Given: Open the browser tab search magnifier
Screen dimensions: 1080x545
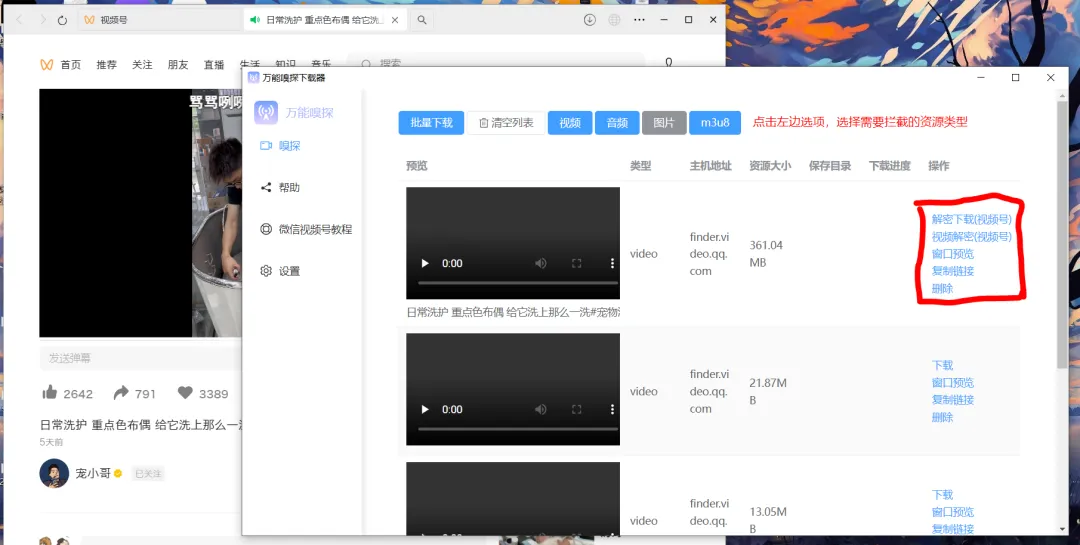Looking at the screenshot, I should pyautogui.click(x=422, y=20).
